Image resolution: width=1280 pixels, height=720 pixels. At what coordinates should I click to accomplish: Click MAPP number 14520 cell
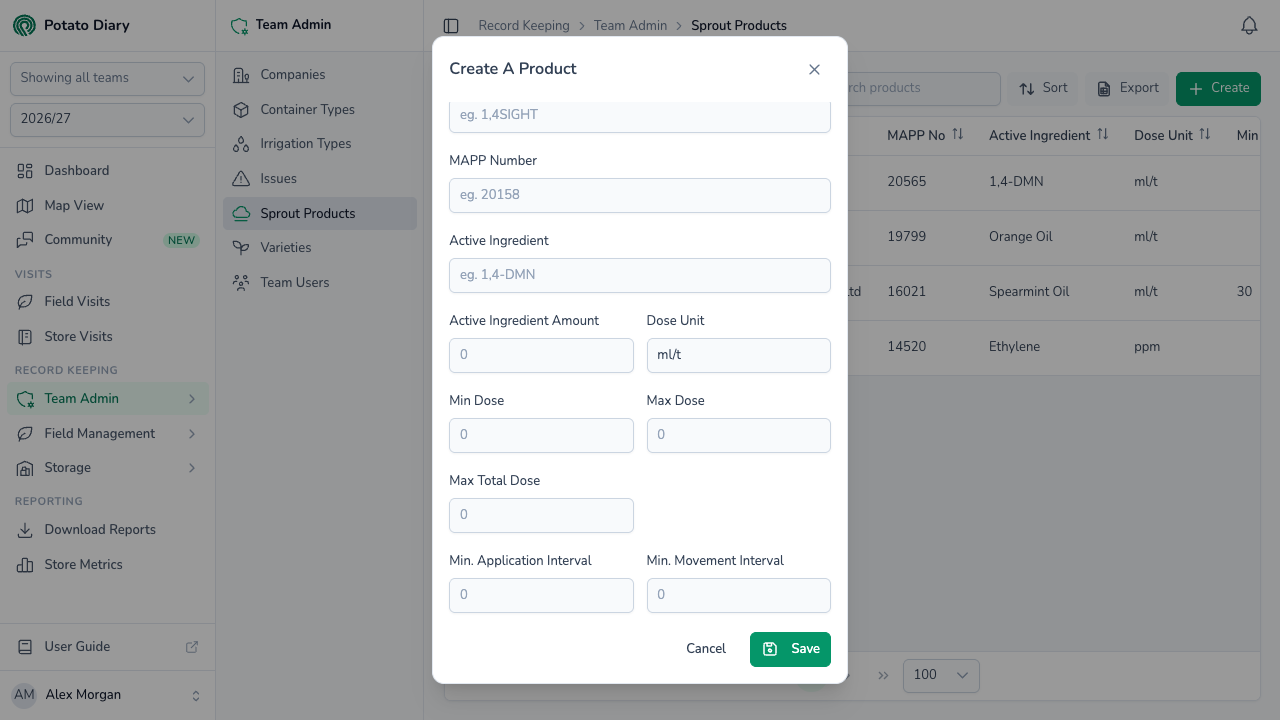click(907, 347)
